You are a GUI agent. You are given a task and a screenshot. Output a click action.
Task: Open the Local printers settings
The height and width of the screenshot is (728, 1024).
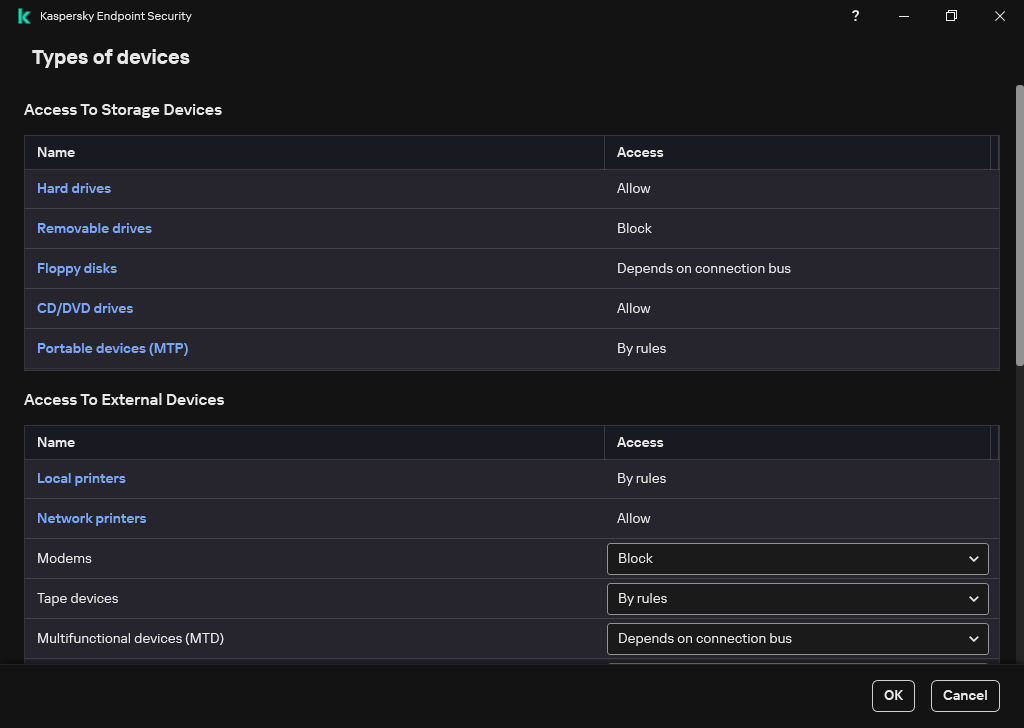click(81, 478)
